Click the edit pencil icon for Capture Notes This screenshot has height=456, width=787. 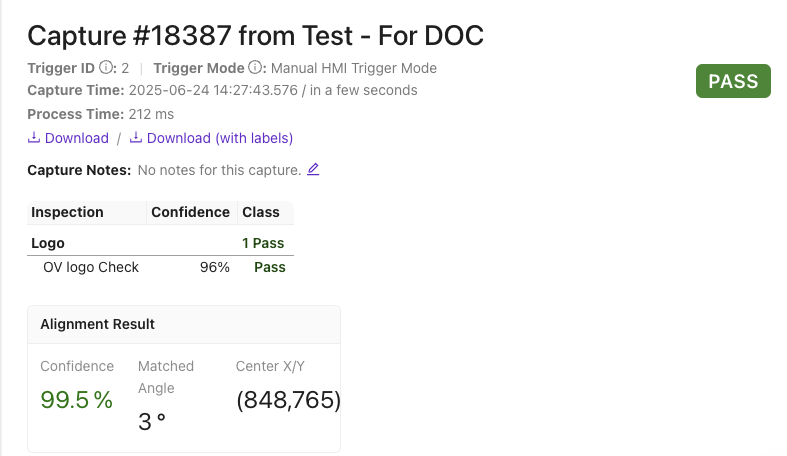tap(313, 169)
